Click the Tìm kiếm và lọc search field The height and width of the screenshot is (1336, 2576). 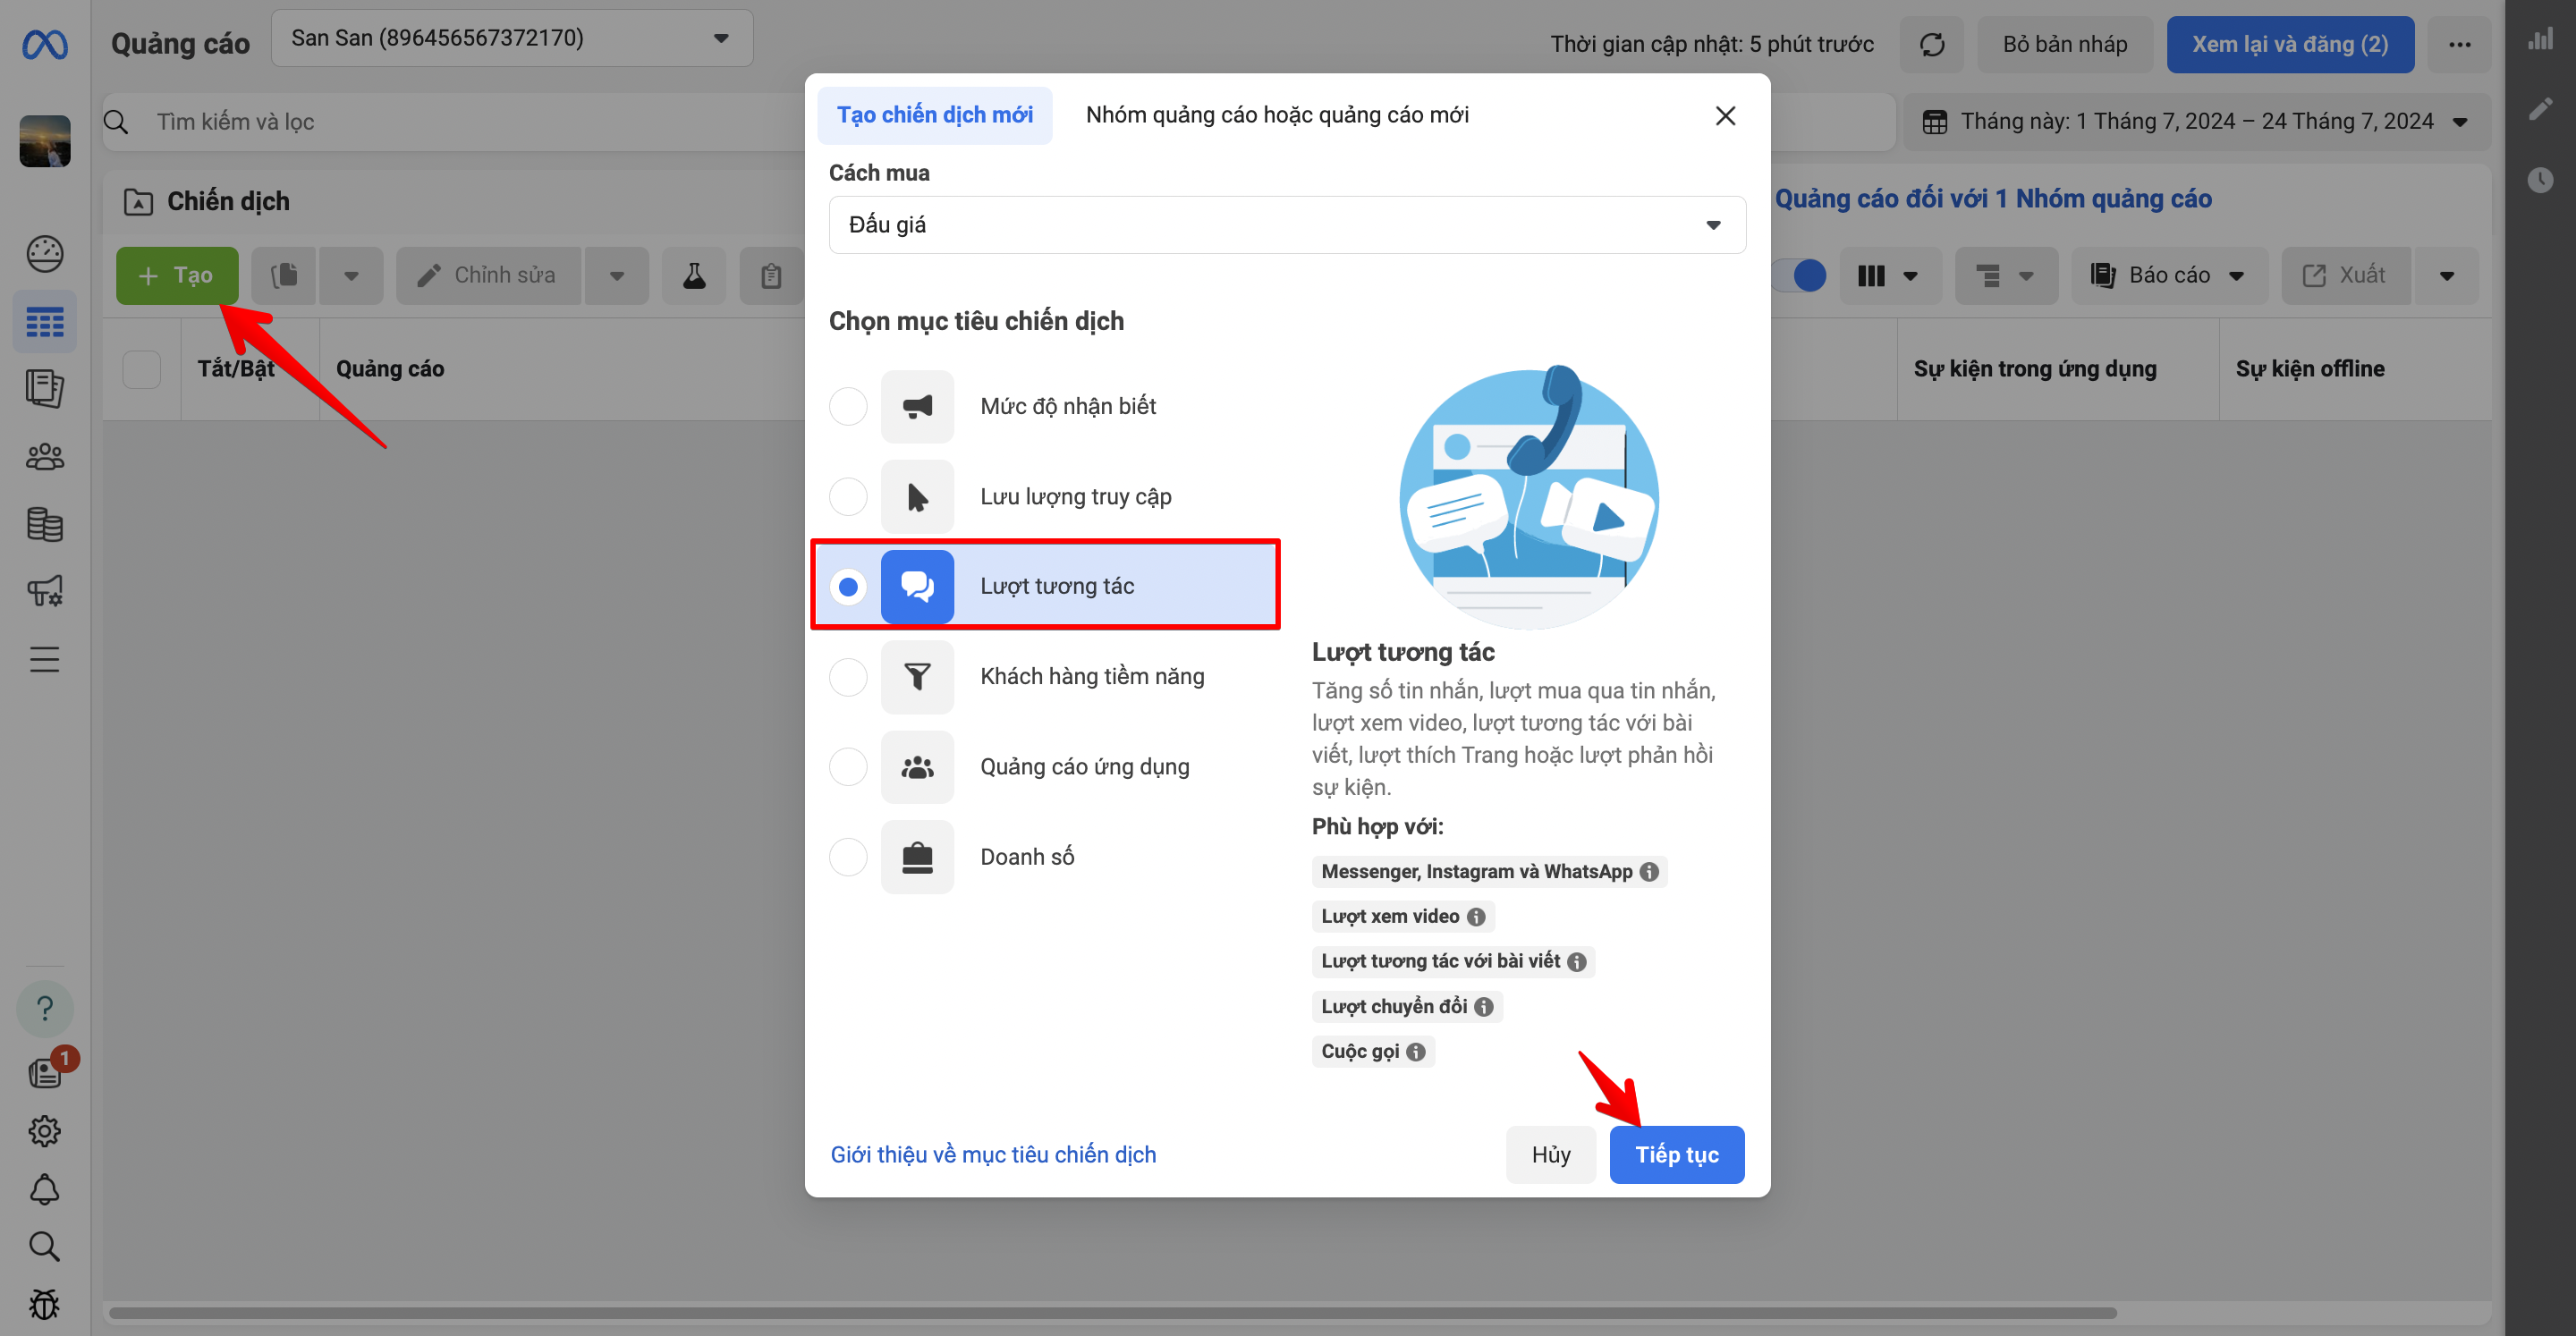click(450, 122)
